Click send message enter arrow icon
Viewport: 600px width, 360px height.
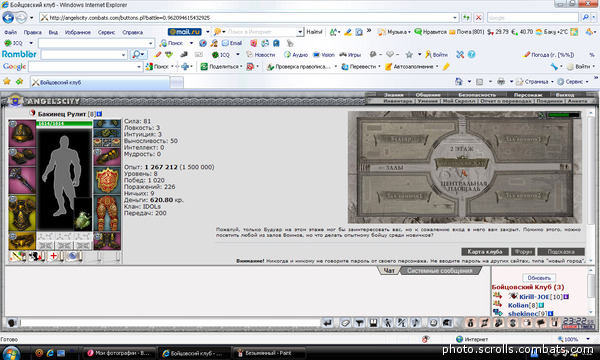(x=328, y=323)
